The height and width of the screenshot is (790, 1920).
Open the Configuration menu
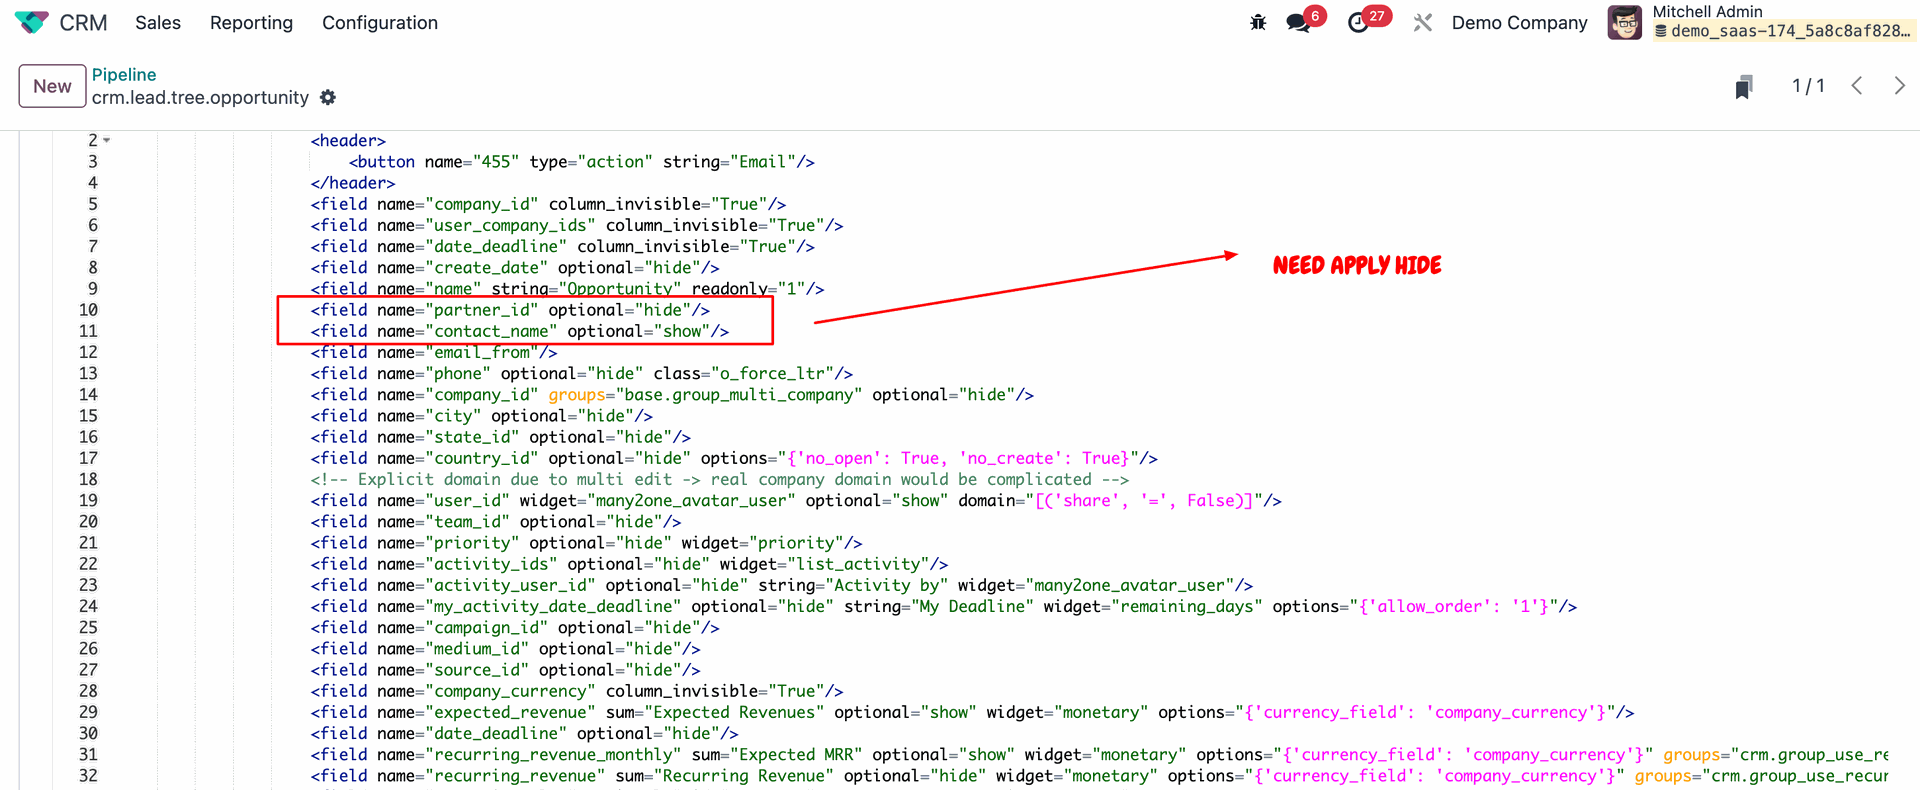coord(380,22)
